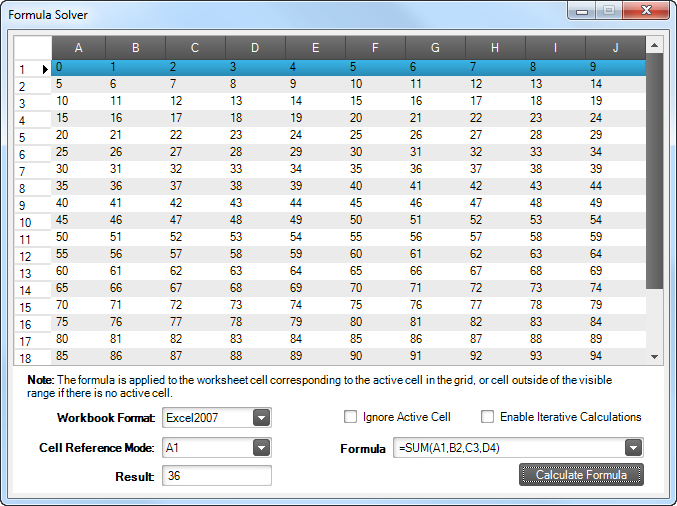Click cell B2 containing 6
This screenshot has width=677, height=506.
click(x=136, y=84)
